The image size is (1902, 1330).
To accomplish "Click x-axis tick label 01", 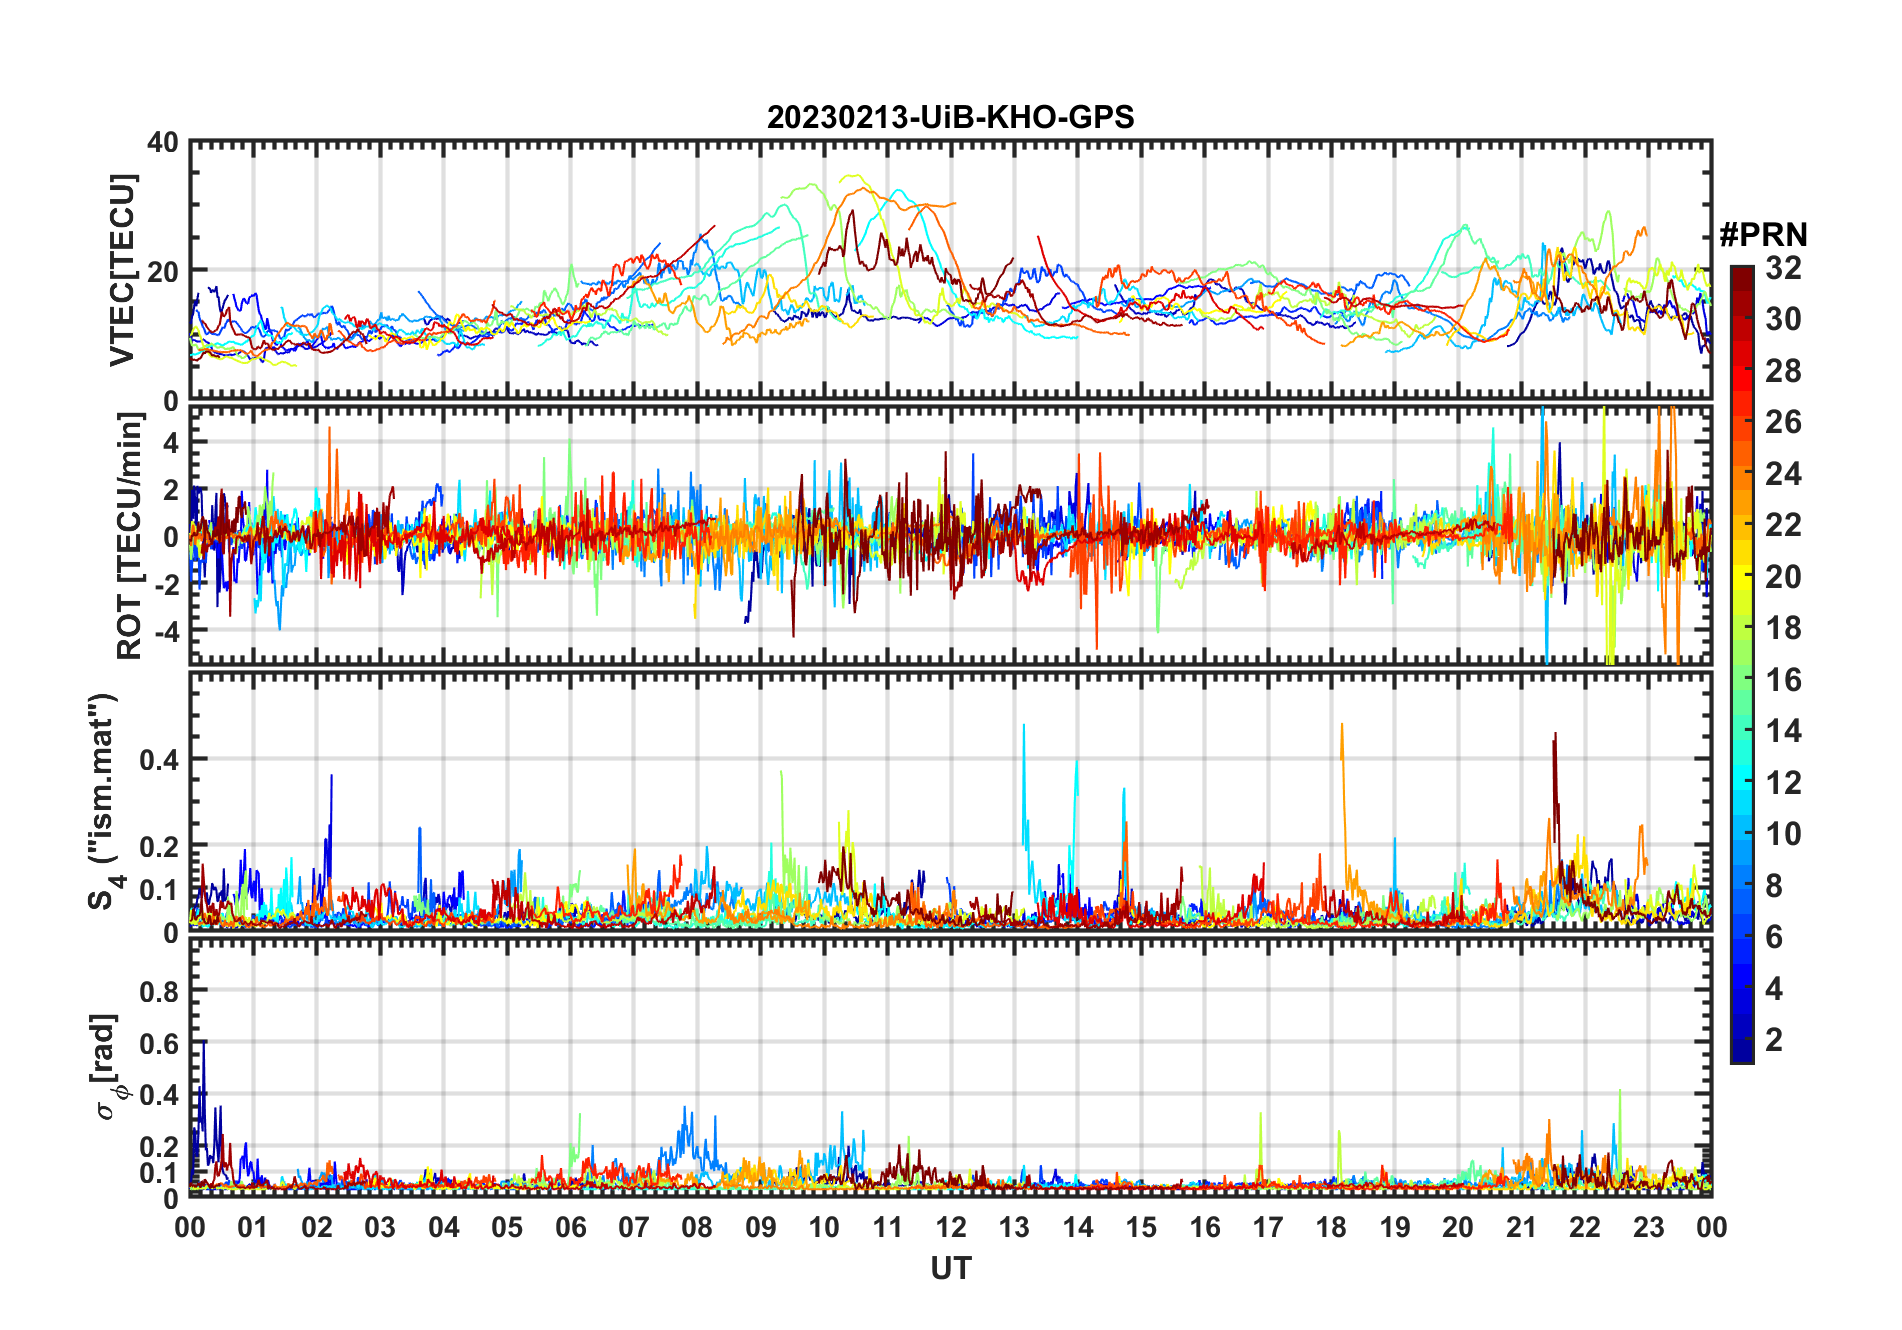I will 253,1227.
